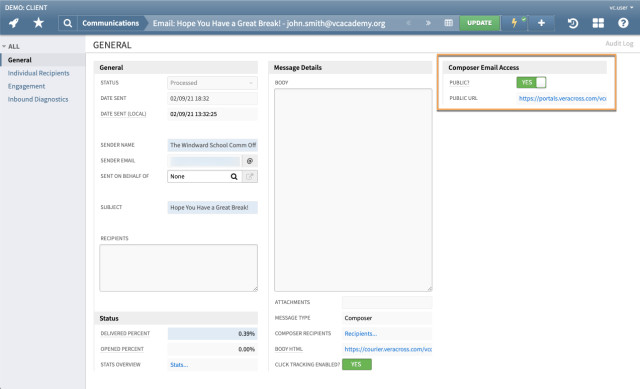This screenshot has height=389, width=640.
Task: Click the rocket launchpad icon
Action: click(14, 23)
